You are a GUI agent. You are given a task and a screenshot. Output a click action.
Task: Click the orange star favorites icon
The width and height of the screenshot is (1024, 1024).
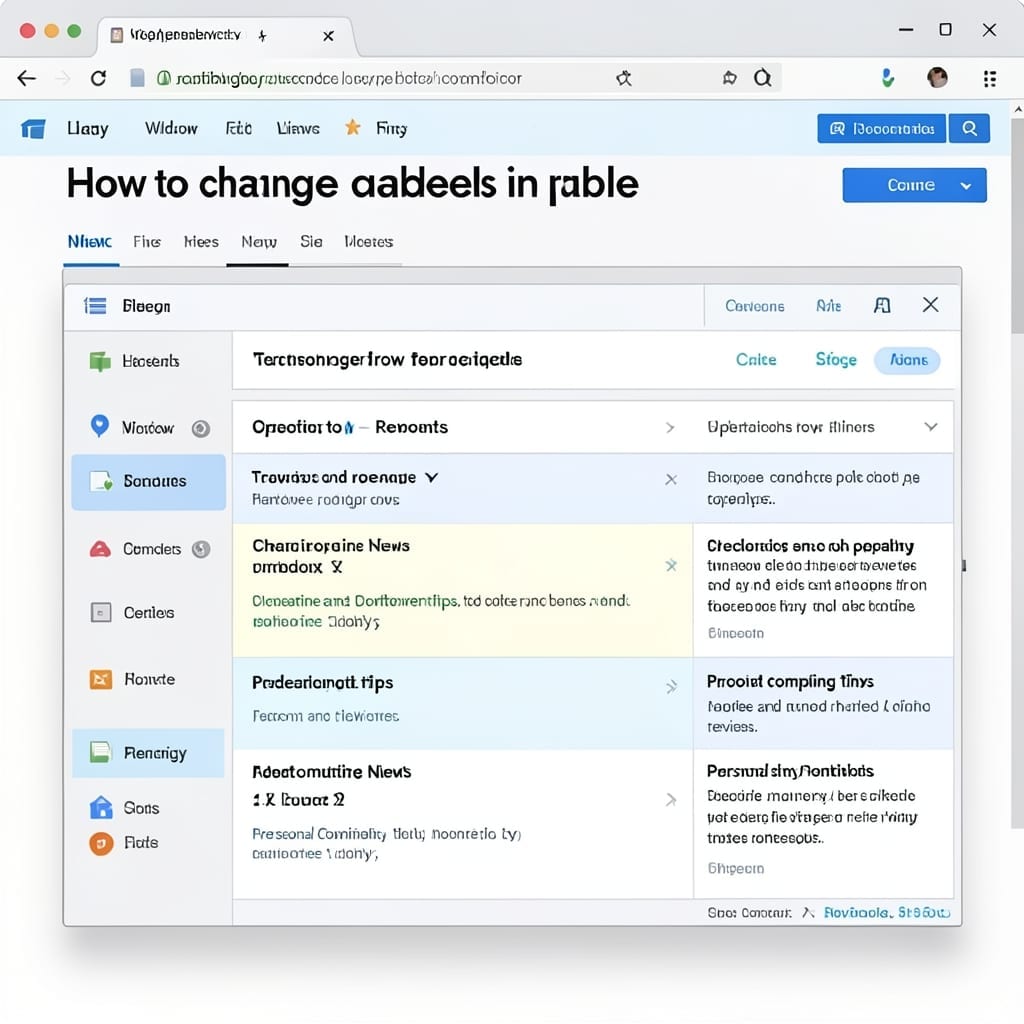pos(353,127)
